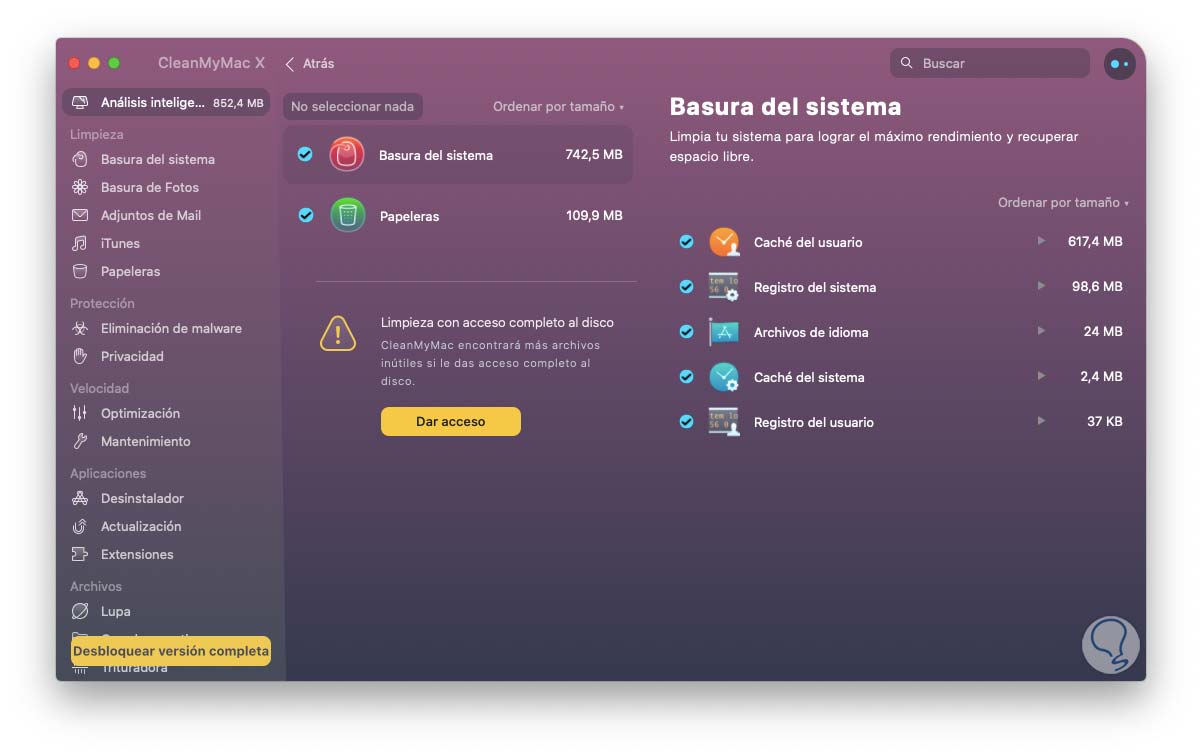Click the Privacidad hand icon
Screen dimensions: 1202x755
[80, 356]
